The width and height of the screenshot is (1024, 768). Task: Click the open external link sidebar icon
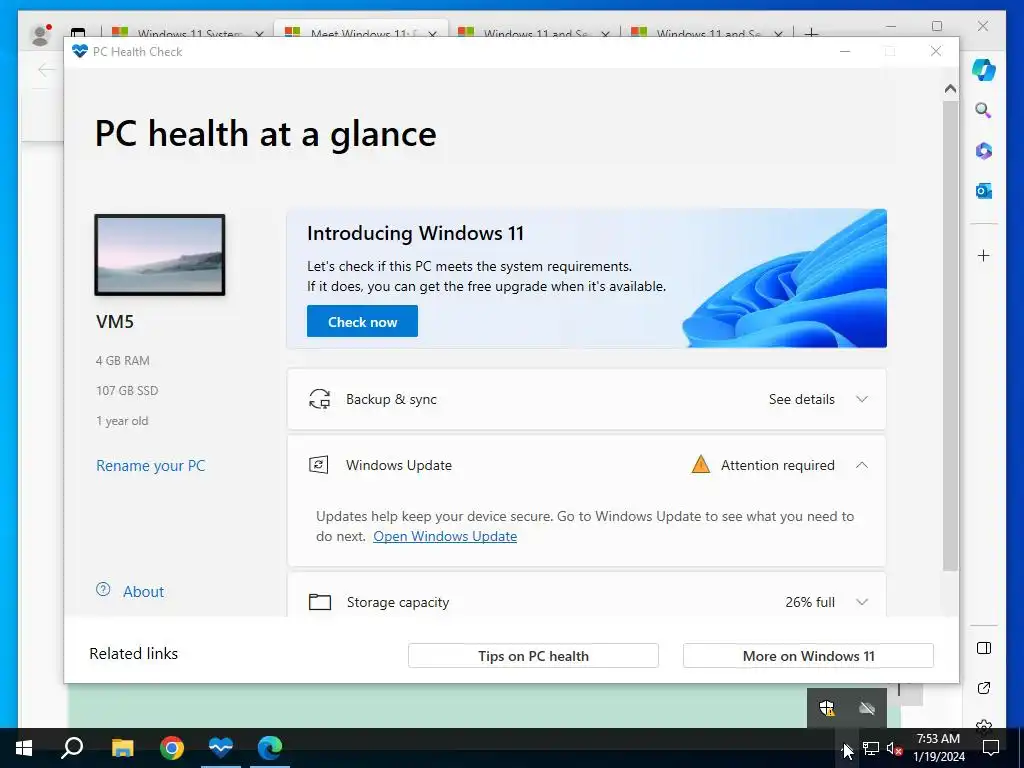tap(984, 688)
